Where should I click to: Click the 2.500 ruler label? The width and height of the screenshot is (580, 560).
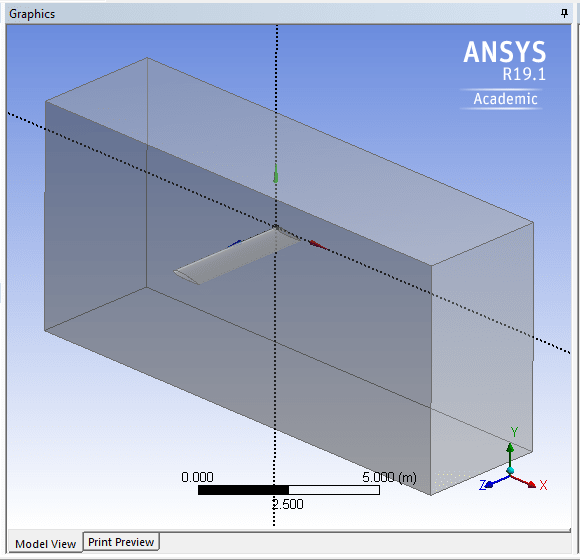click(x=288, y=504)
